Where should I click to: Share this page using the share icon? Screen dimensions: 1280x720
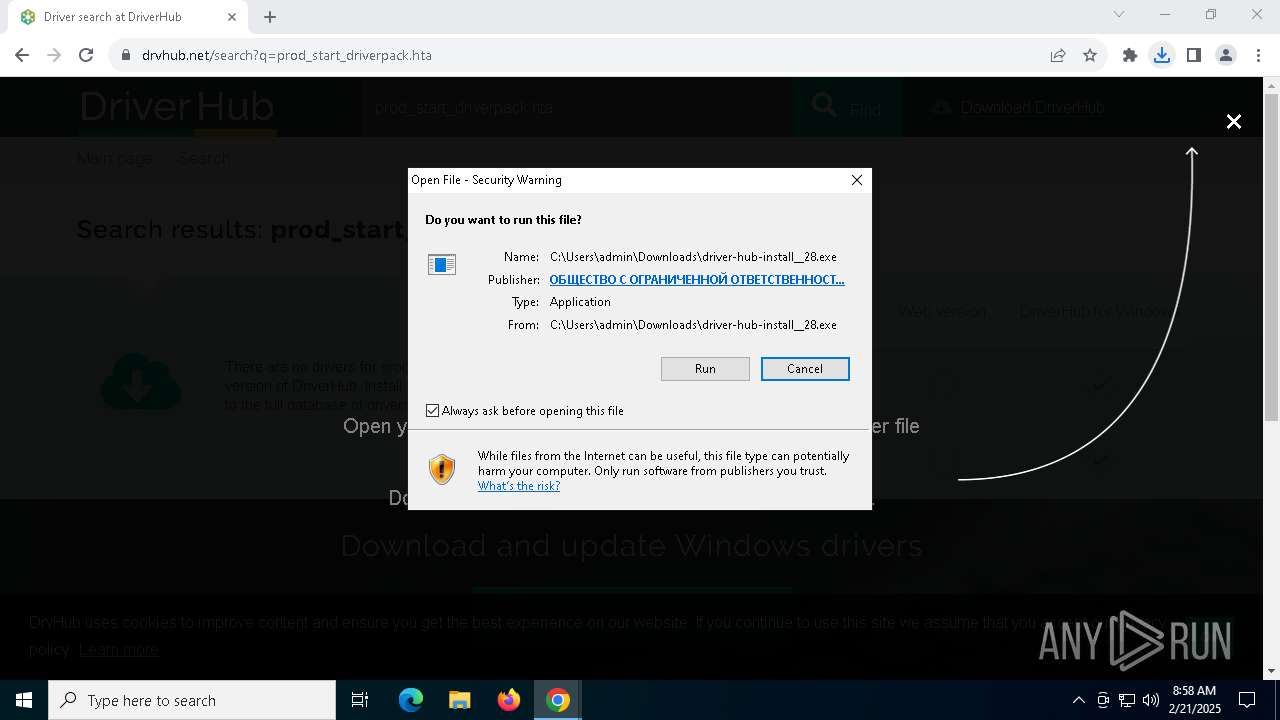(x=1058, y=55)
